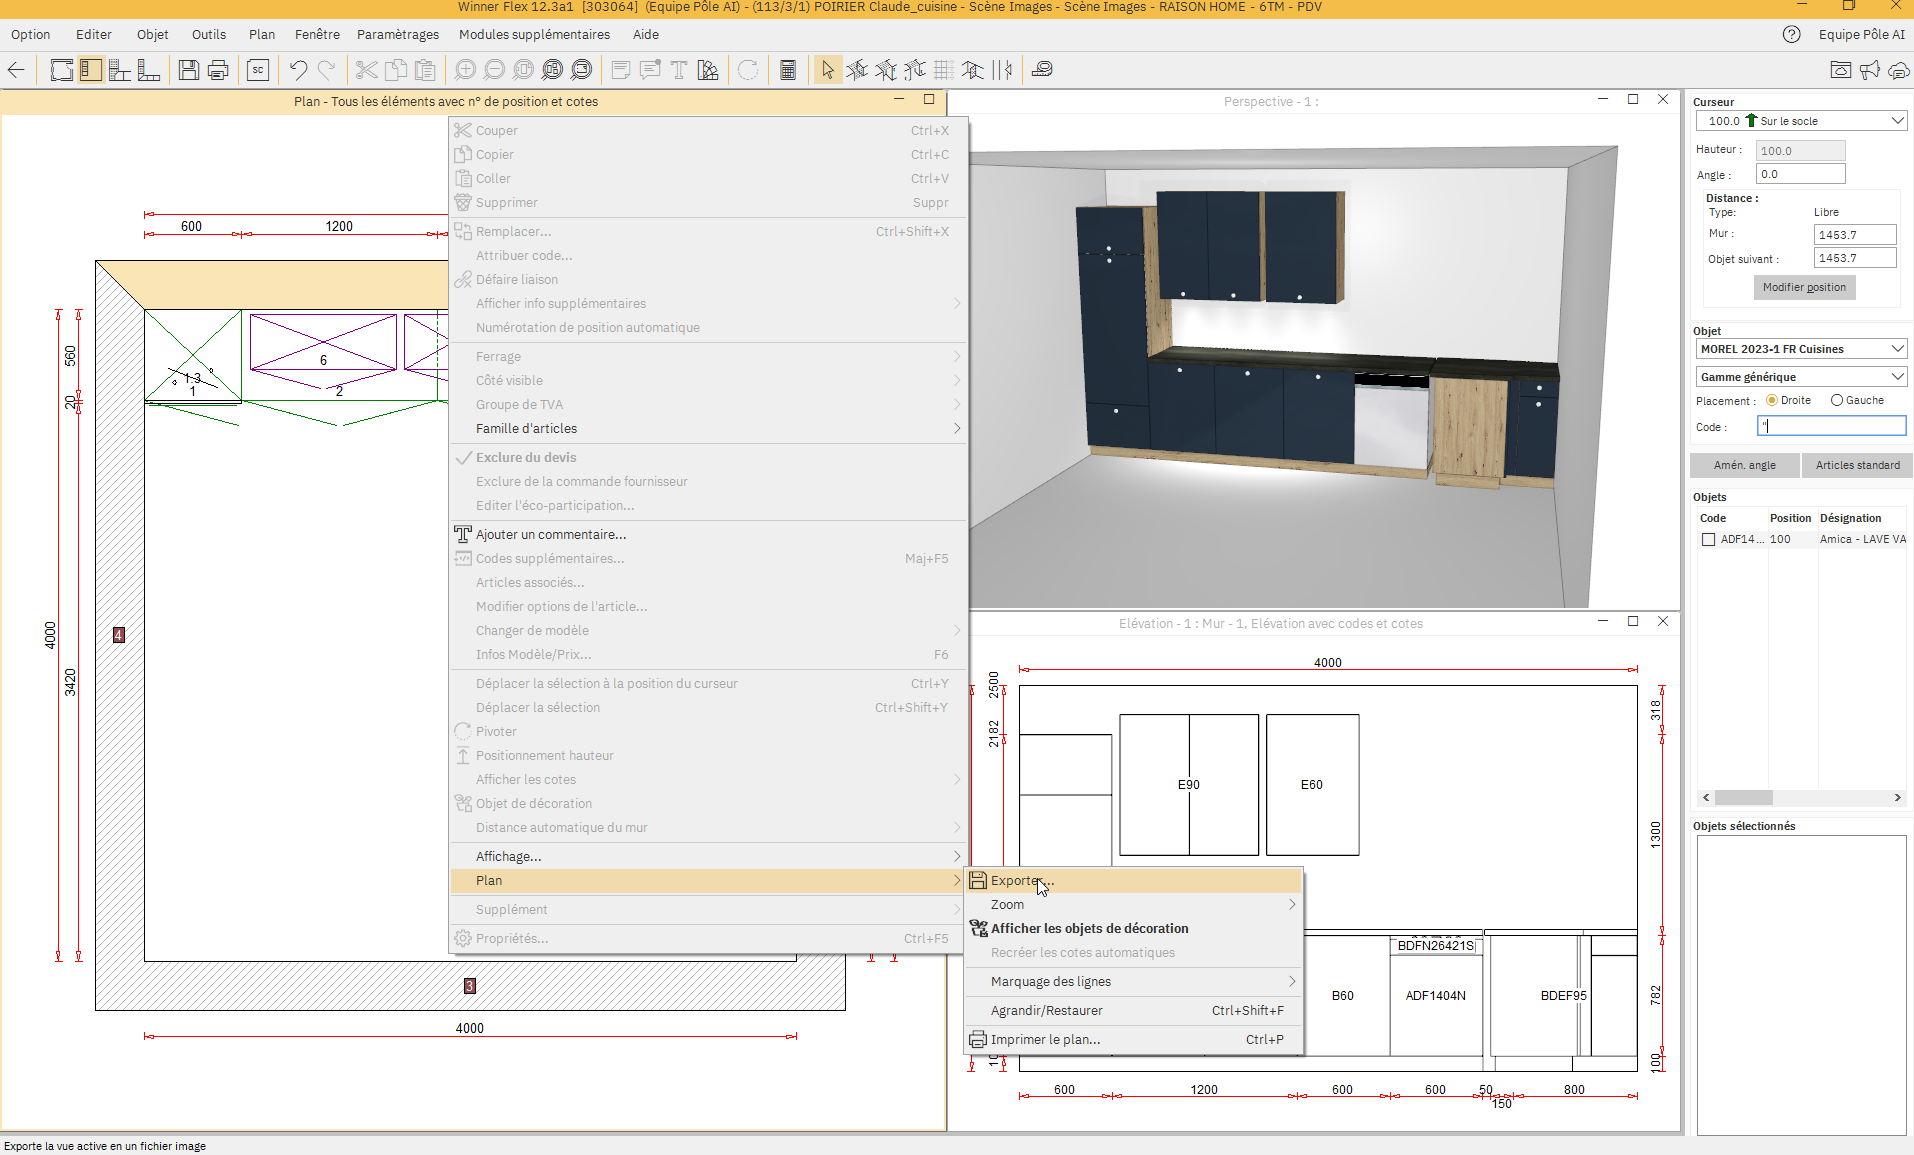1914x1155 pixels.
Task: Click the Save floppy disk icon
Action: (x=188, y=70)
